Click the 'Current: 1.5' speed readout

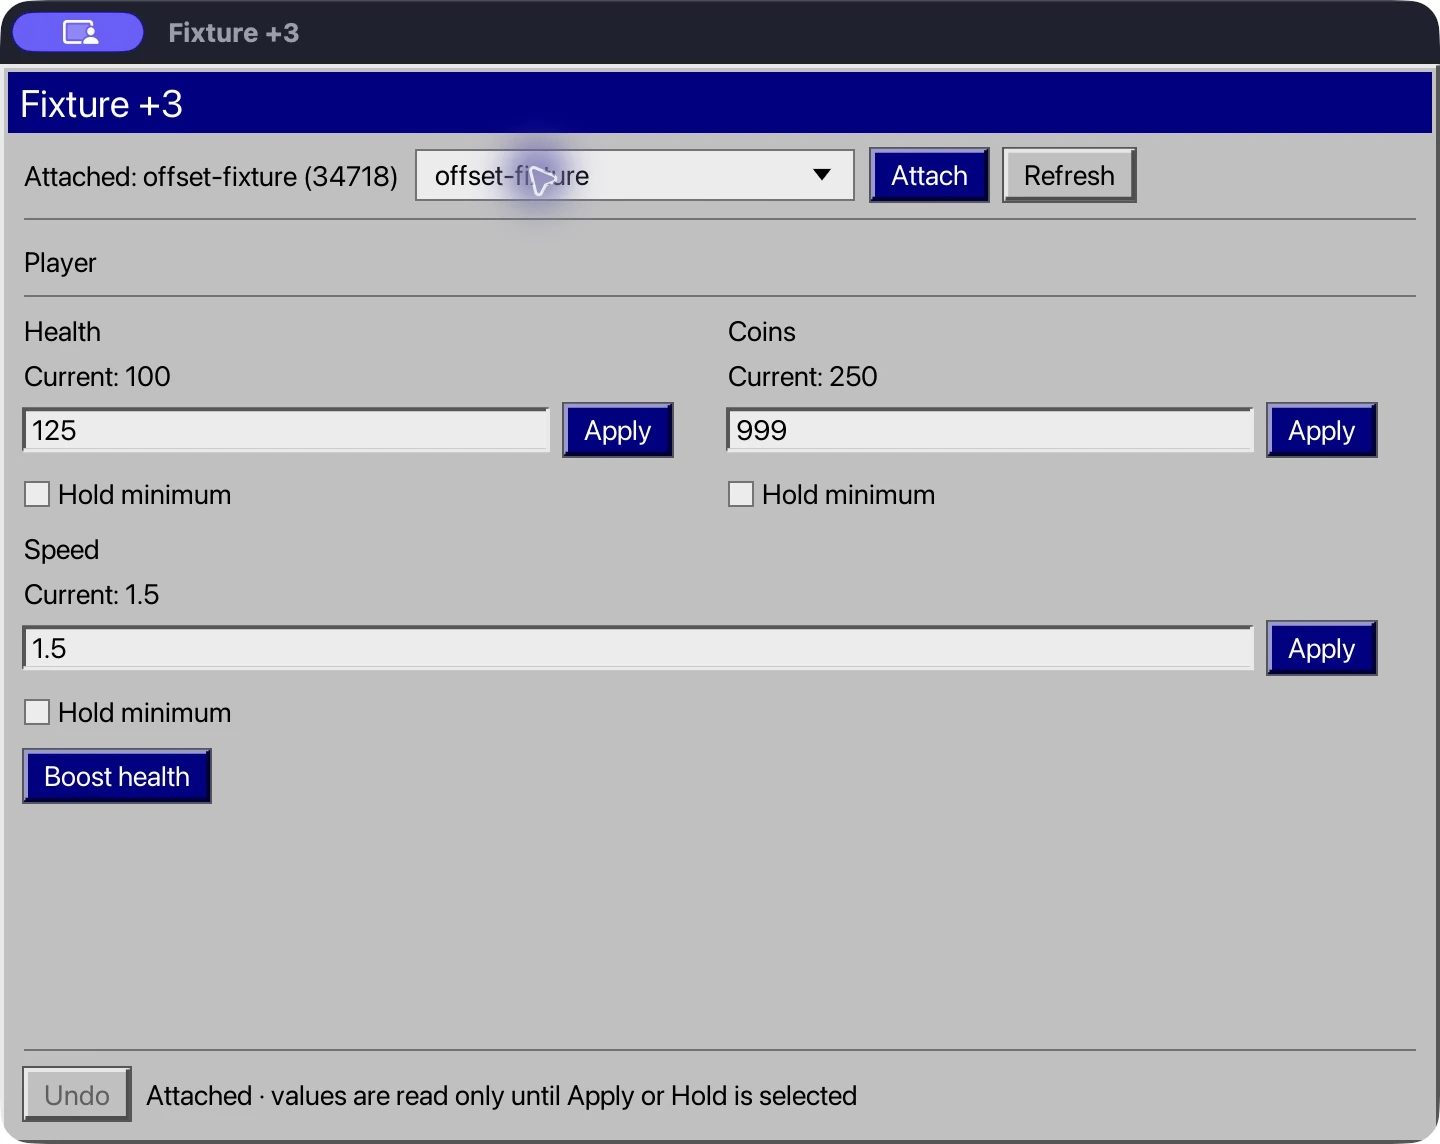tap(91, 594)
